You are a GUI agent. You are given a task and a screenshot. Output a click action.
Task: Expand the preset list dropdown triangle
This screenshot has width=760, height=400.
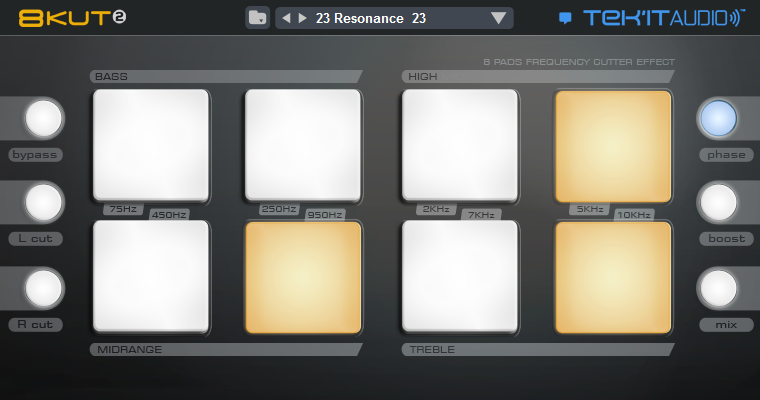[x=498, y=18]
